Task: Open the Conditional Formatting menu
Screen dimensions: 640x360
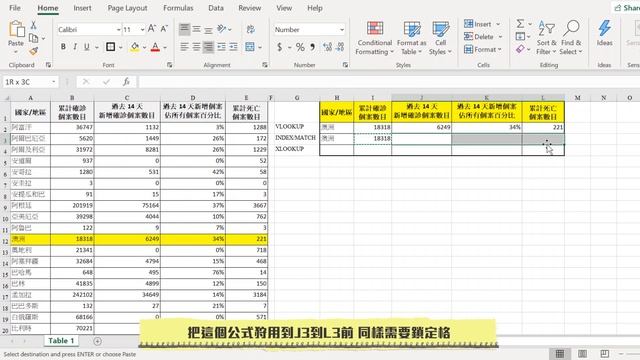Action: tap(375, 38)
